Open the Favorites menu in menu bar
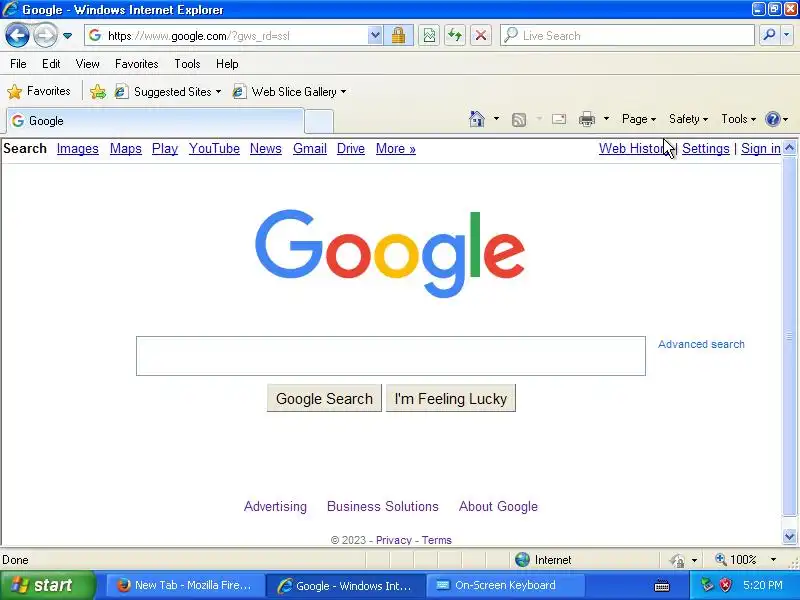This screenshot has height=600, width=800. (137, 64)
